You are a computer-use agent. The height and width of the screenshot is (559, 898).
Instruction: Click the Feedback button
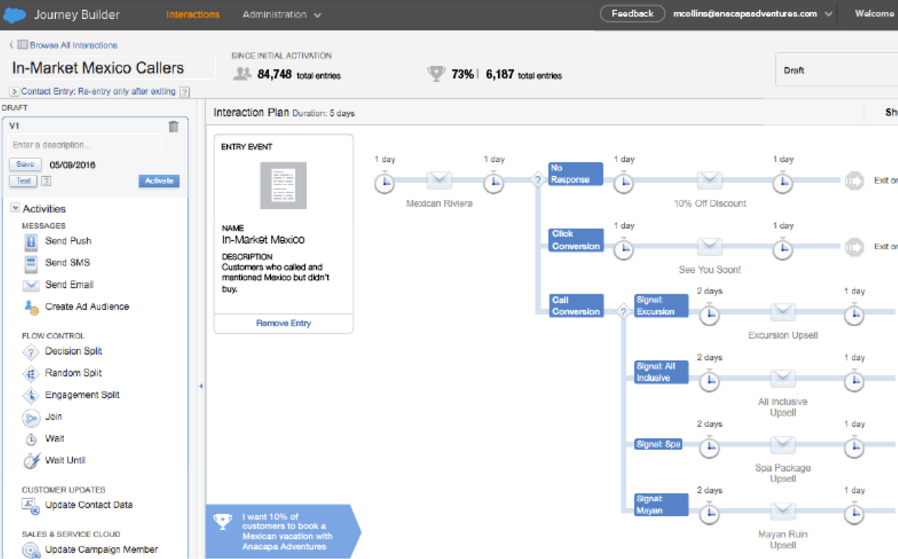[632, 13]
